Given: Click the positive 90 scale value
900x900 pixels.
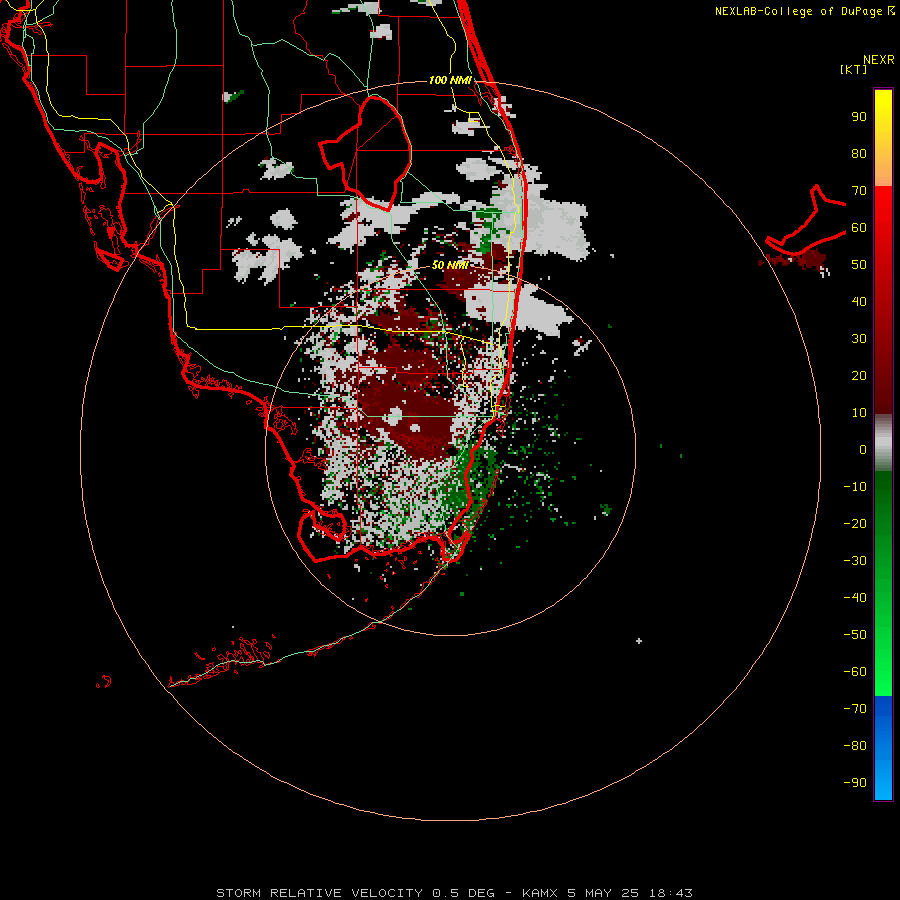Looking at the screenshot, I should (859, 117).
